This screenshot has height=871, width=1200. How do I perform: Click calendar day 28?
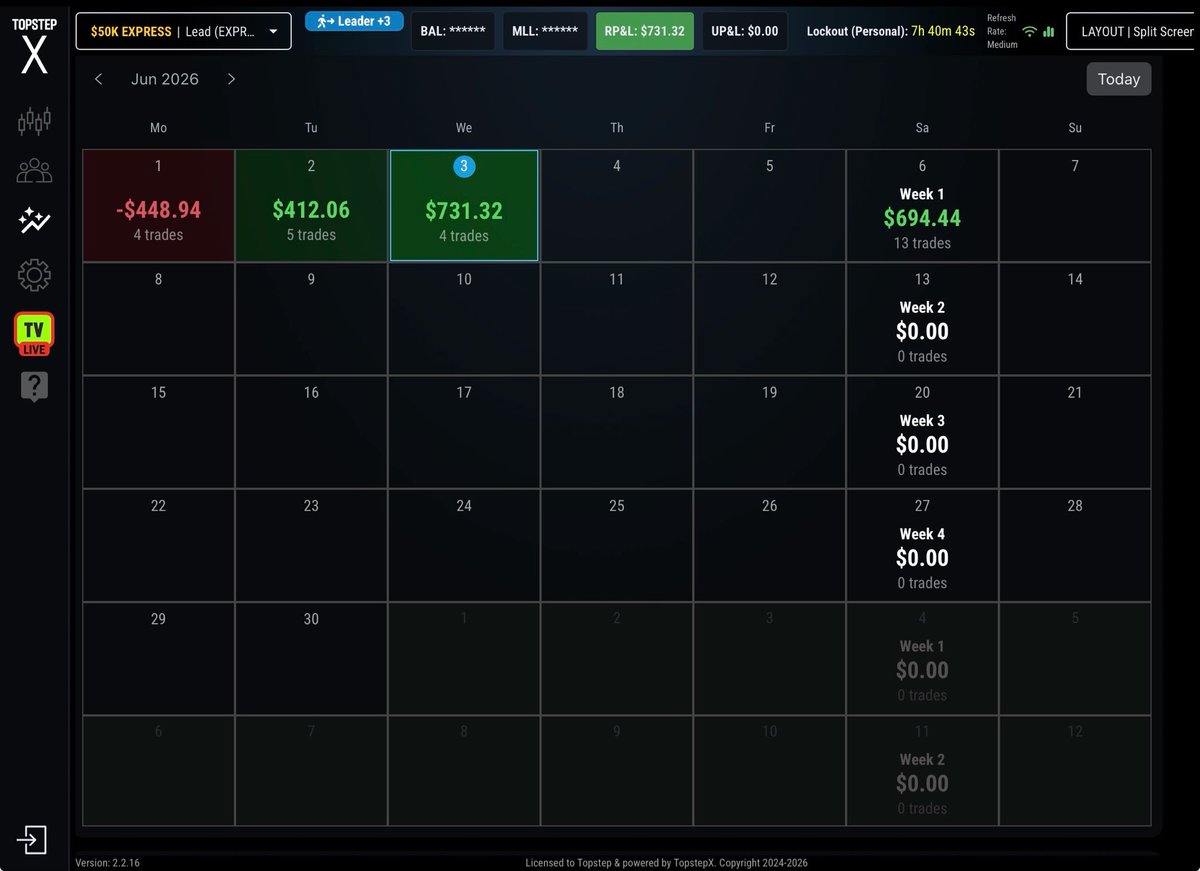(x=1075, y=545)
